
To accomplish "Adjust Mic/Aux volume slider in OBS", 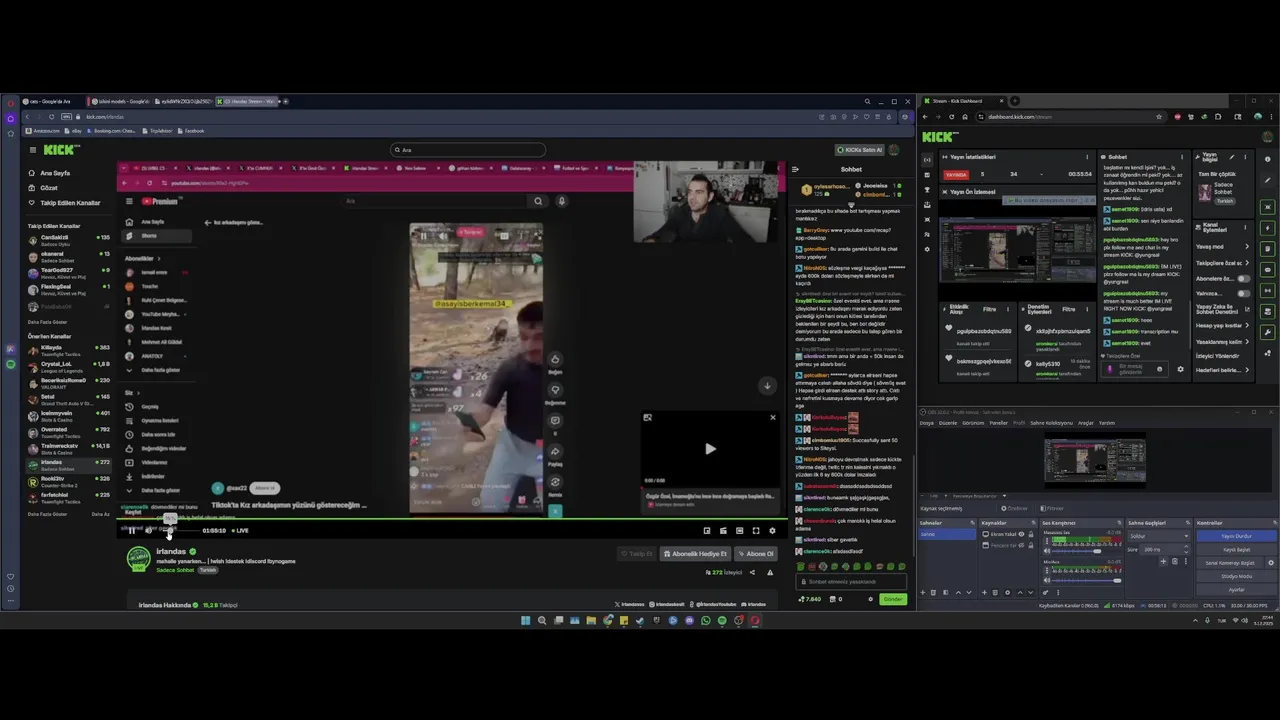I will coord(1086,581).
